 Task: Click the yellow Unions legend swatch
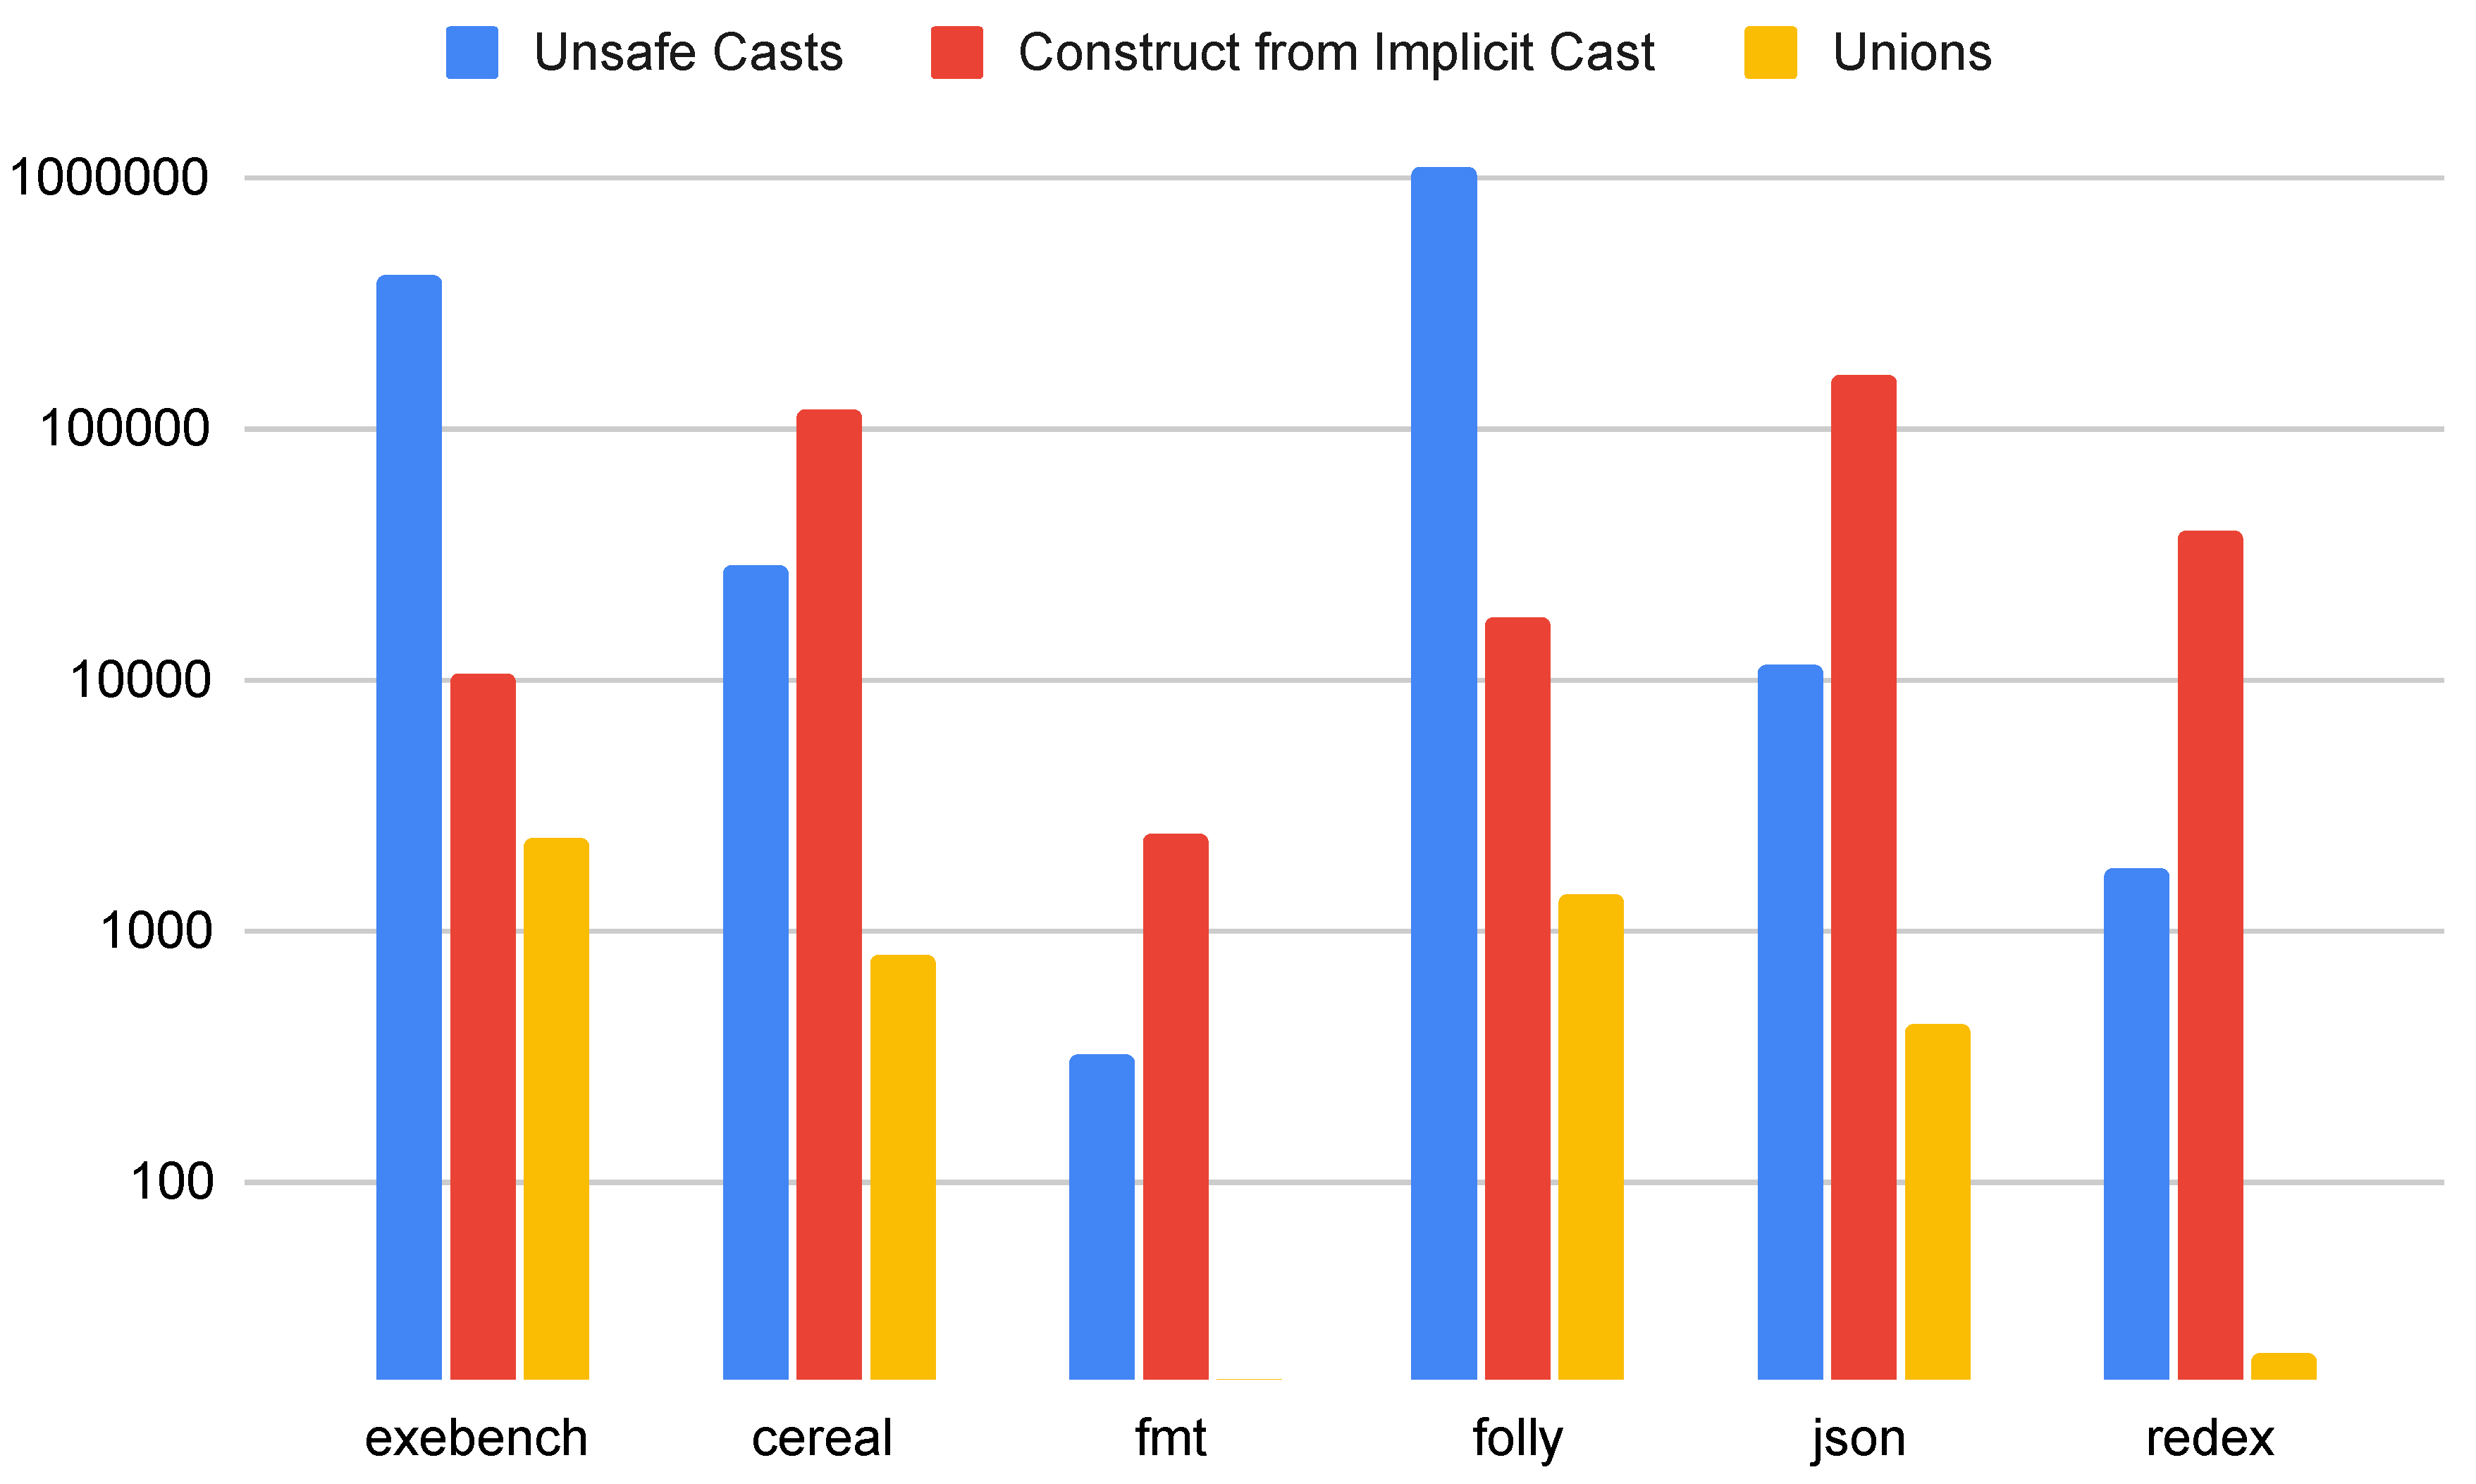[1770, 52]
